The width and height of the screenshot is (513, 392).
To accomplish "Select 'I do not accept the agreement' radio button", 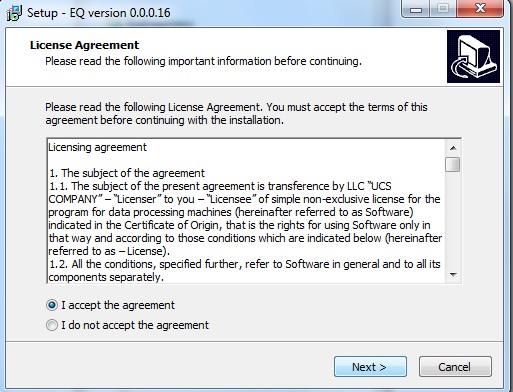I will point(52,325).
